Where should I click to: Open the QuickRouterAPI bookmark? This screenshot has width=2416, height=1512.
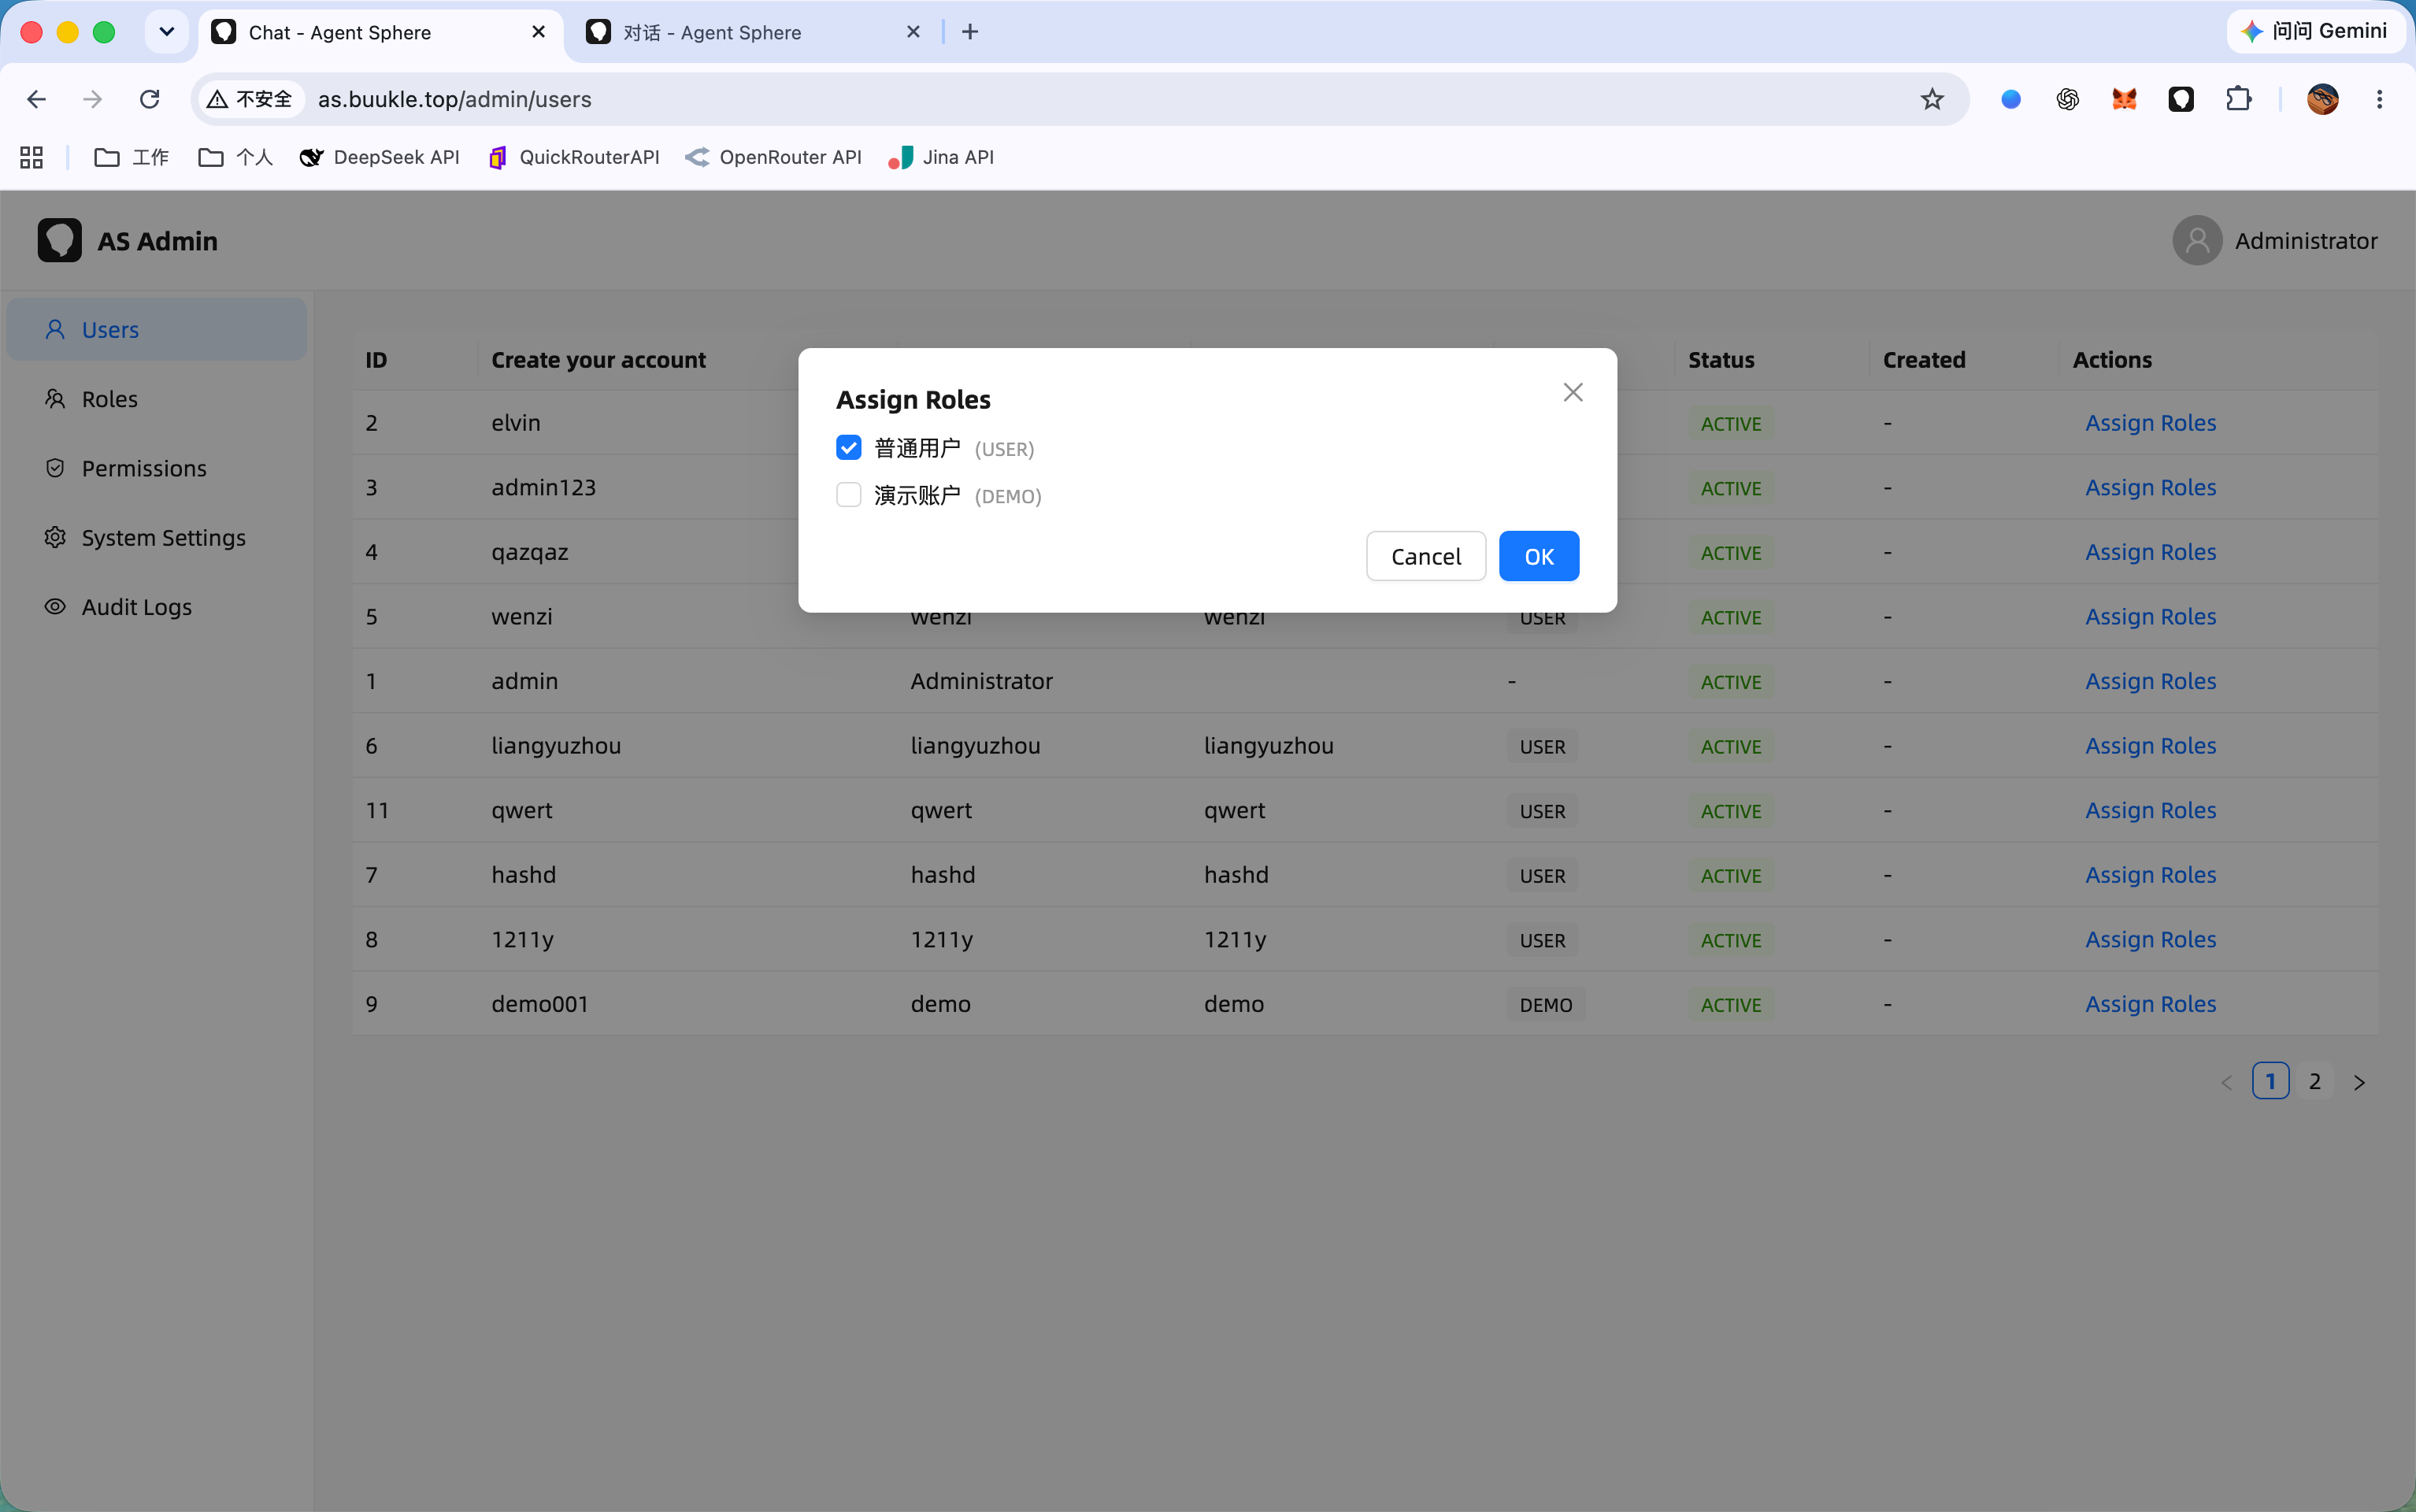[574, 157]
